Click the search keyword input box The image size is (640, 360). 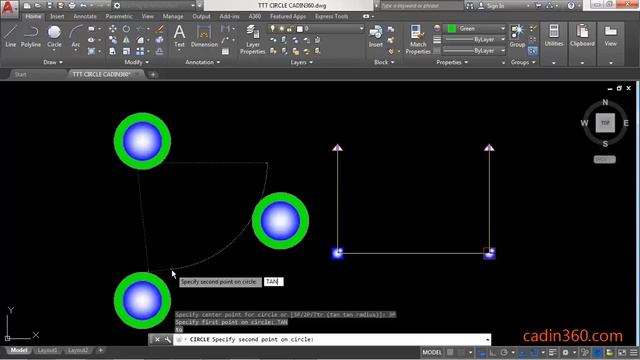click(x=422, y=6)
